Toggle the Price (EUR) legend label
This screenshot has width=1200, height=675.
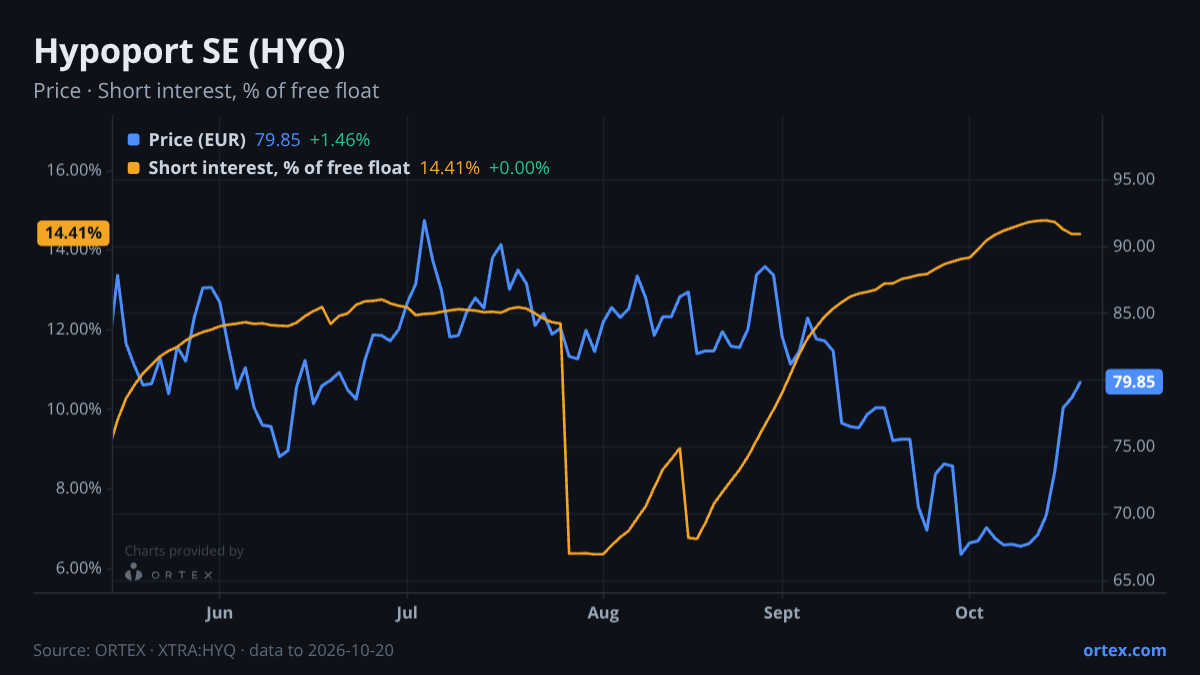click(x=197, y=139)
